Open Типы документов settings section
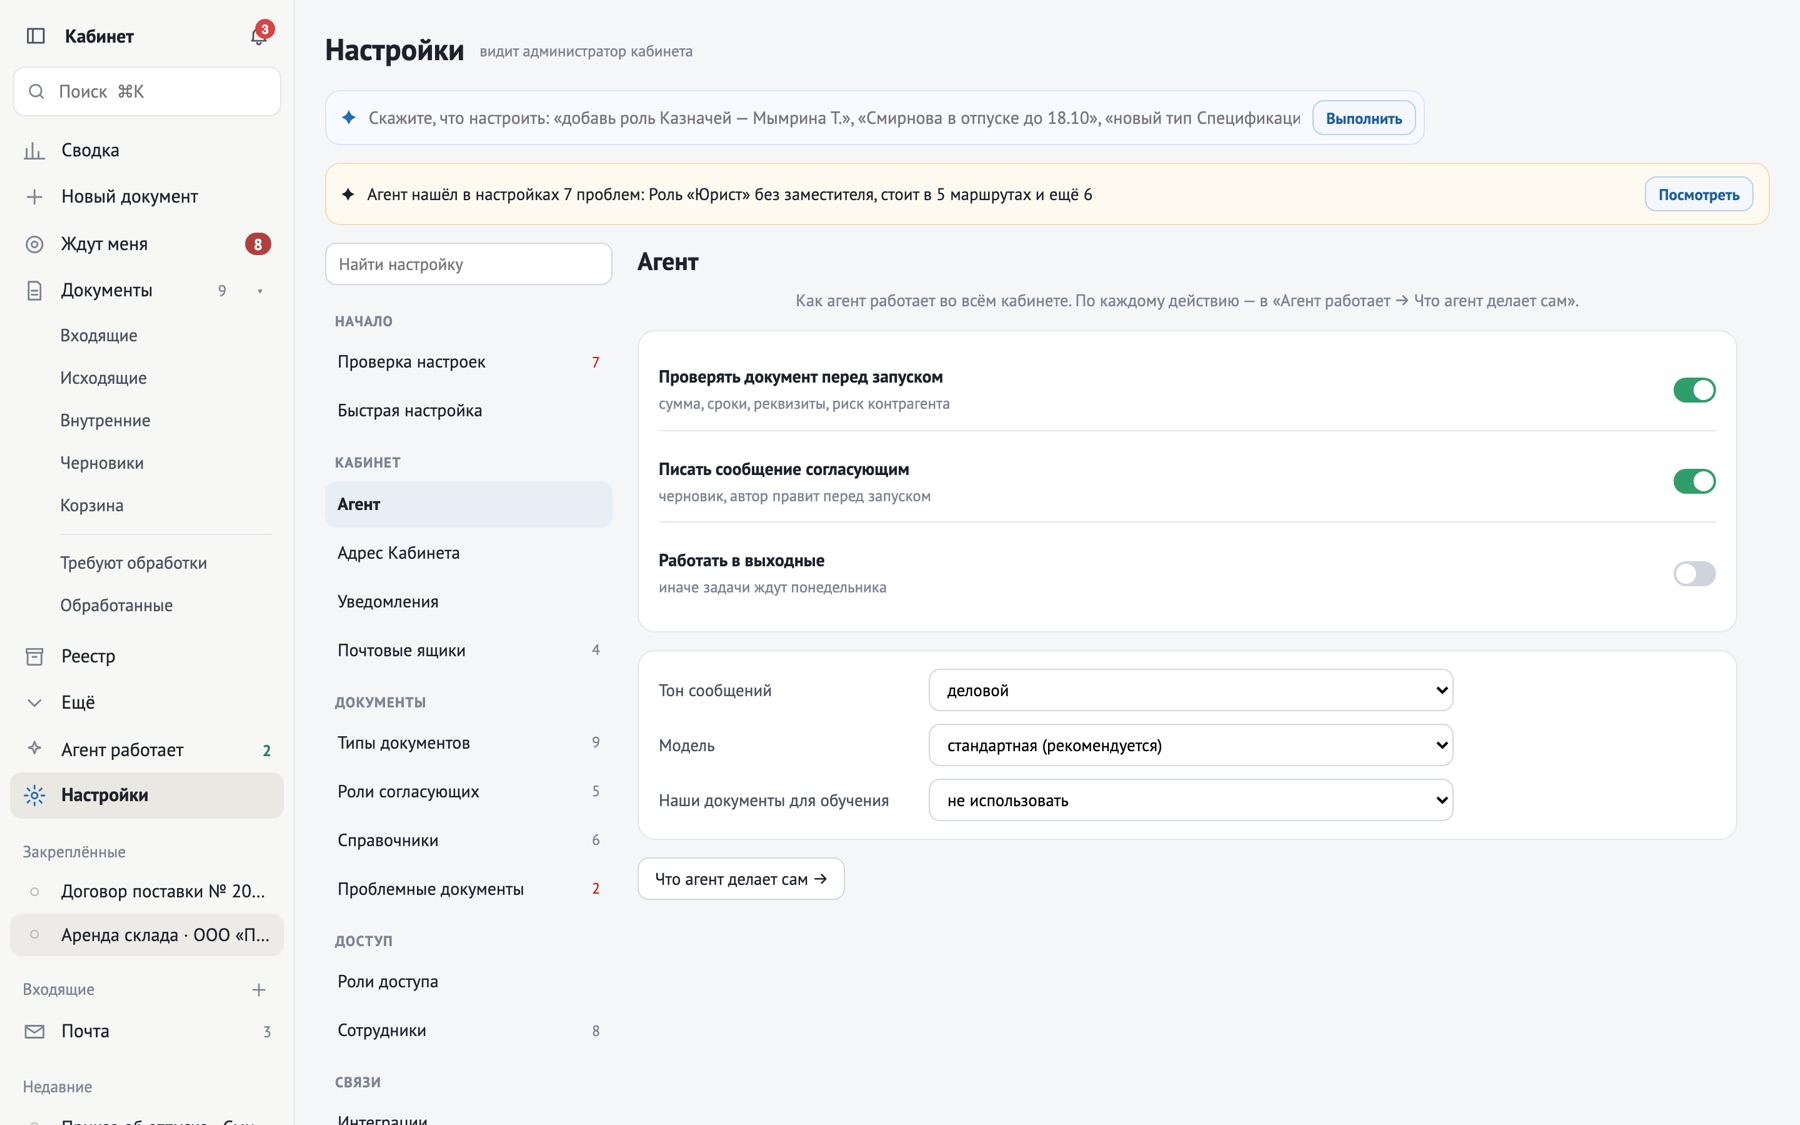Image resolution: width=1800 pixels, height=1125 pixels. pos(468,743)
